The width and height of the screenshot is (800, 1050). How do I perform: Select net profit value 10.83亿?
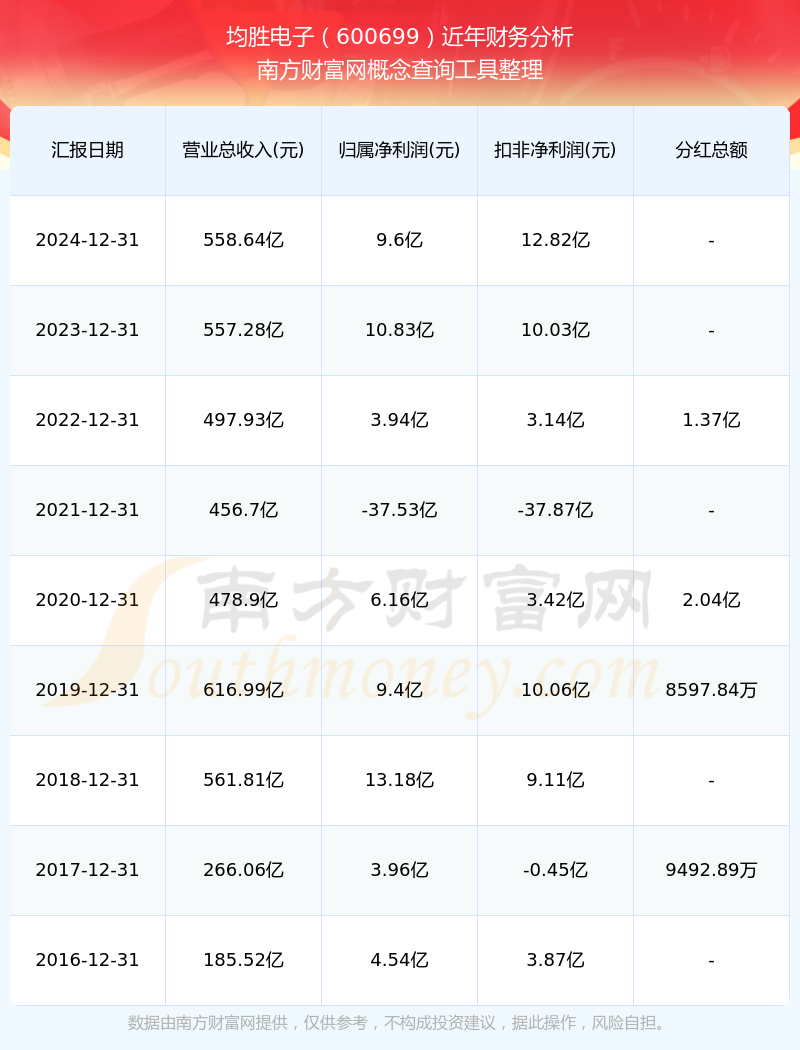pyautogui.click(x=400, y=330)
